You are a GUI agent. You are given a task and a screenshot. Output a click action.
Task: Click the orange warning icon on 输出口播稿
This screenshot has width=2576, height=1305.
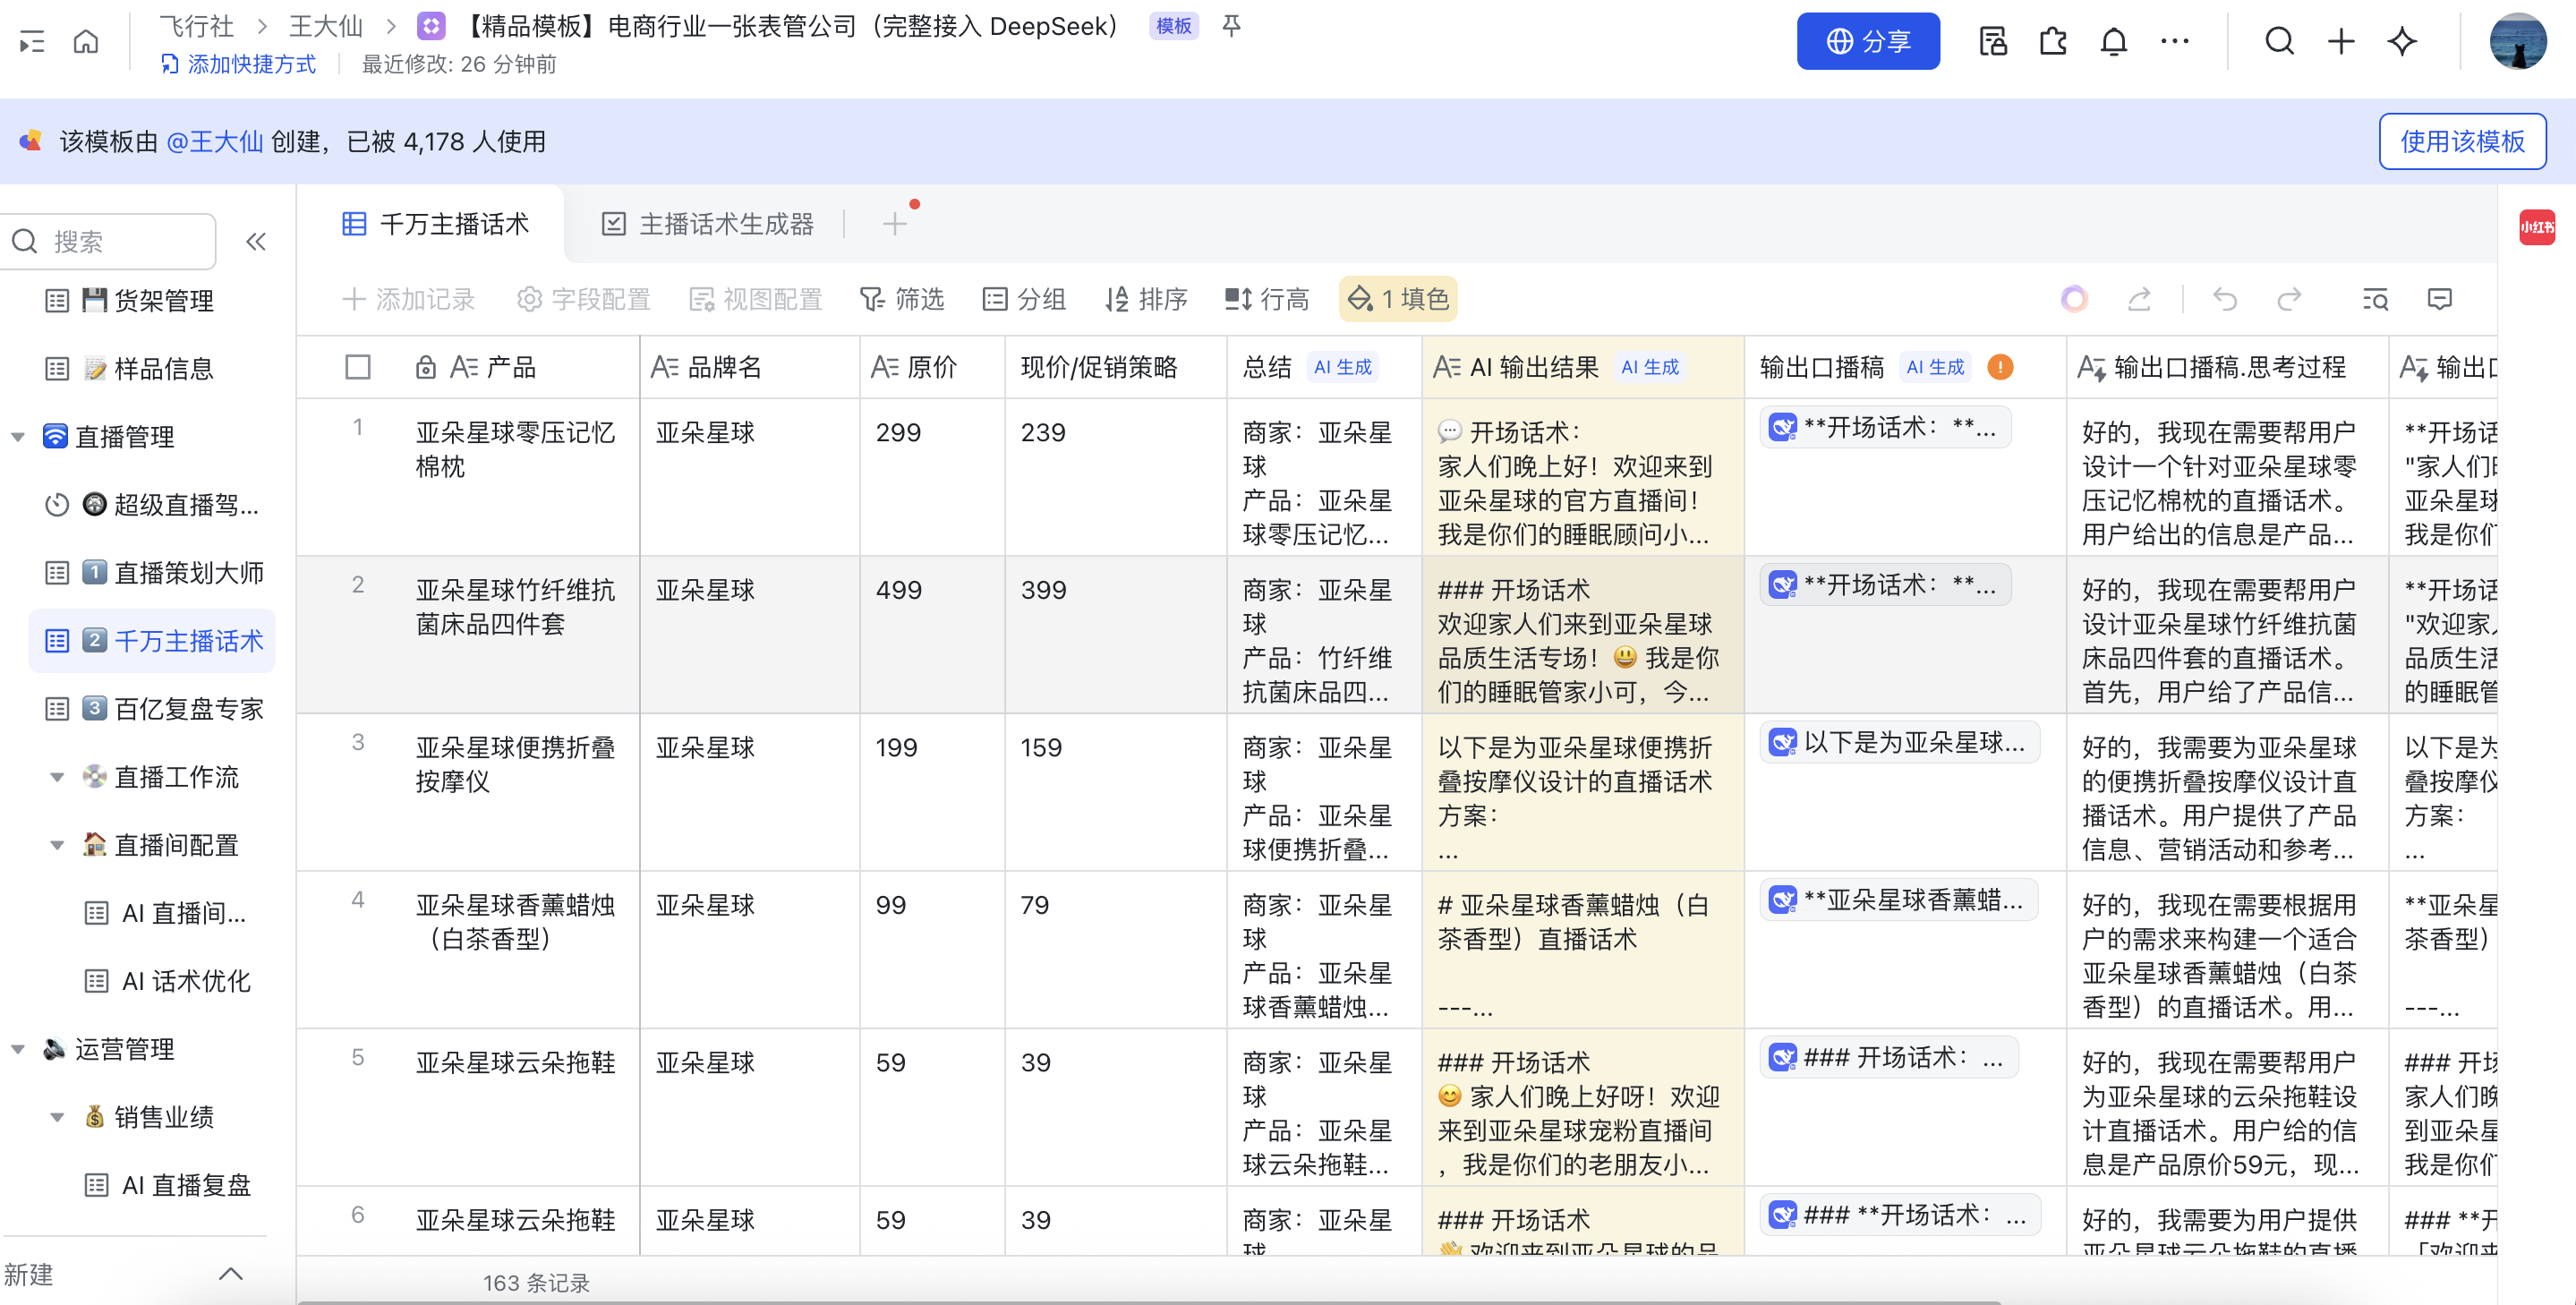(2000, 367)
